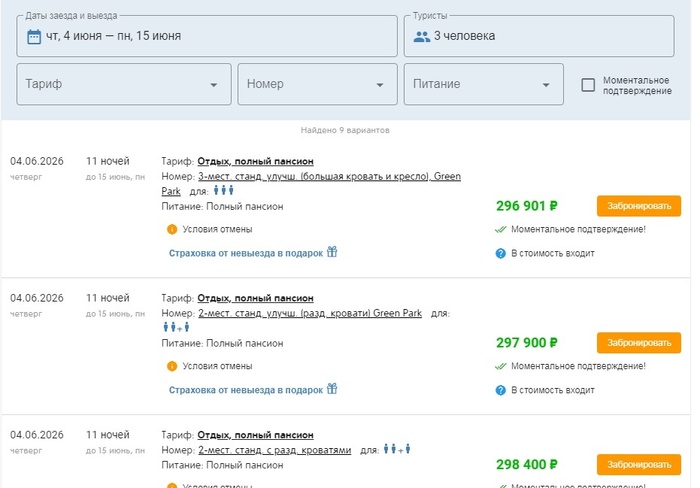Click the calendar icon in dates field
Screen dimensions: 700x488
tap(33, 36)
